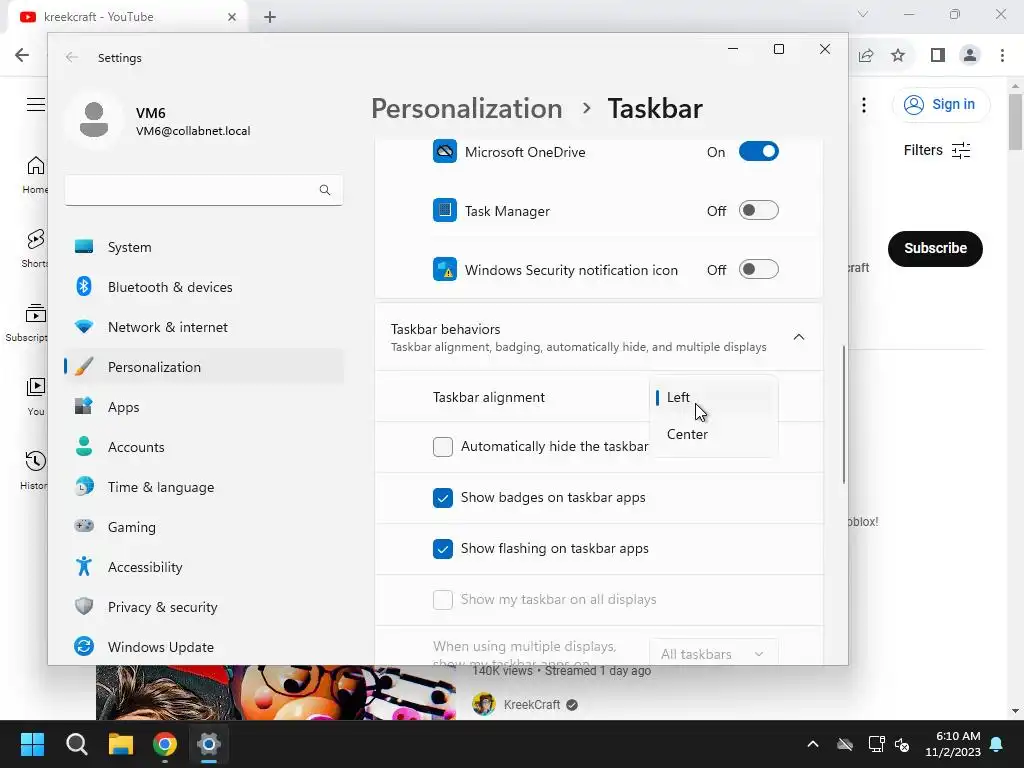Screen dimensions: 1024x768
Task: Click the KreekCraft channel name link
Action: coord(532,705)
